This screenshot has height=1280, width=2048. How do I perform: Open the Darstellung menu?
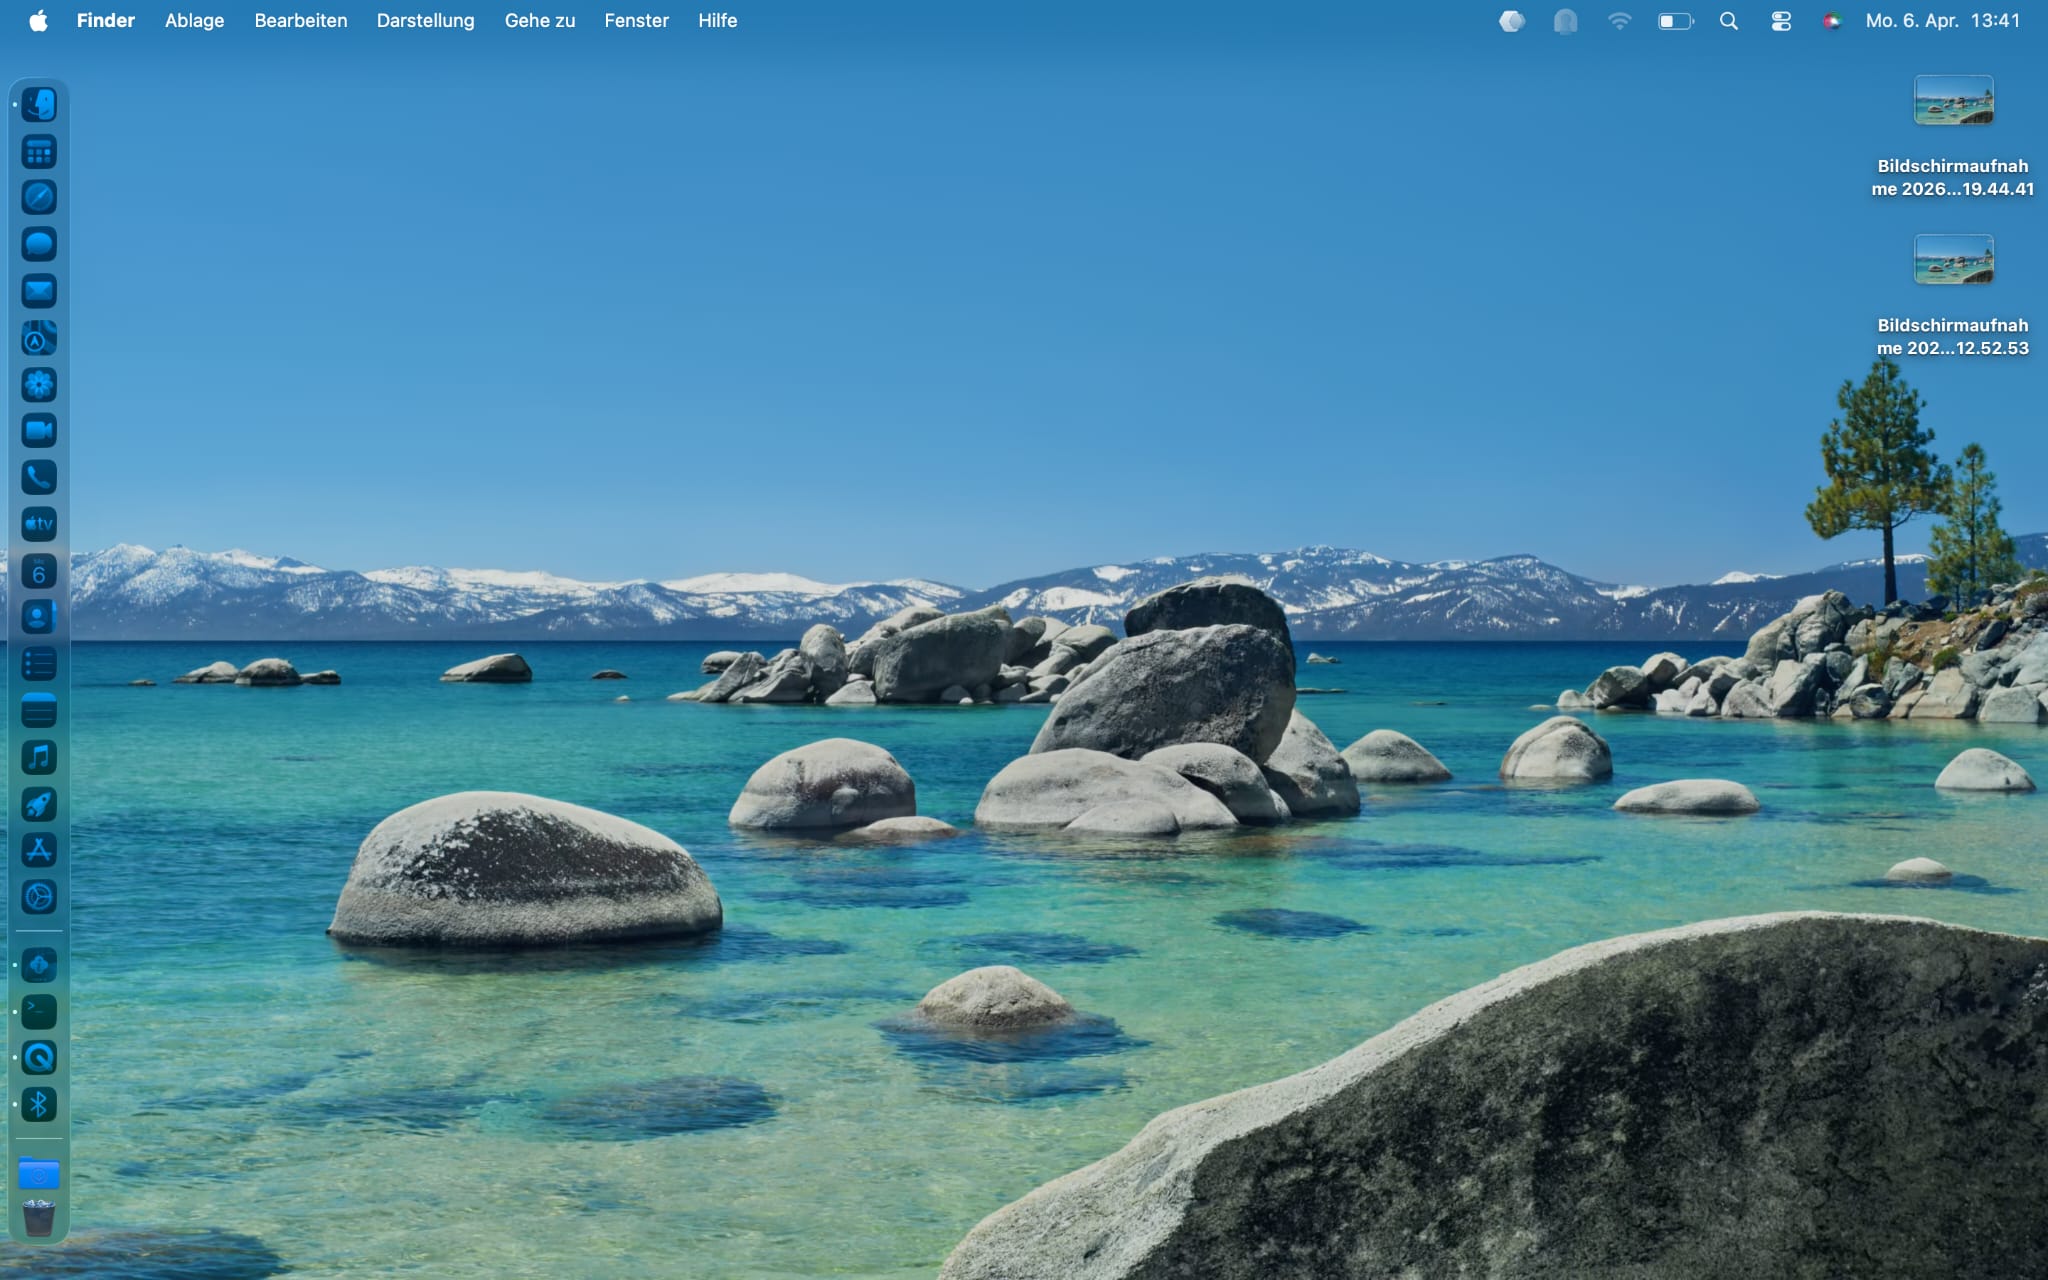(x=425, y=20)
